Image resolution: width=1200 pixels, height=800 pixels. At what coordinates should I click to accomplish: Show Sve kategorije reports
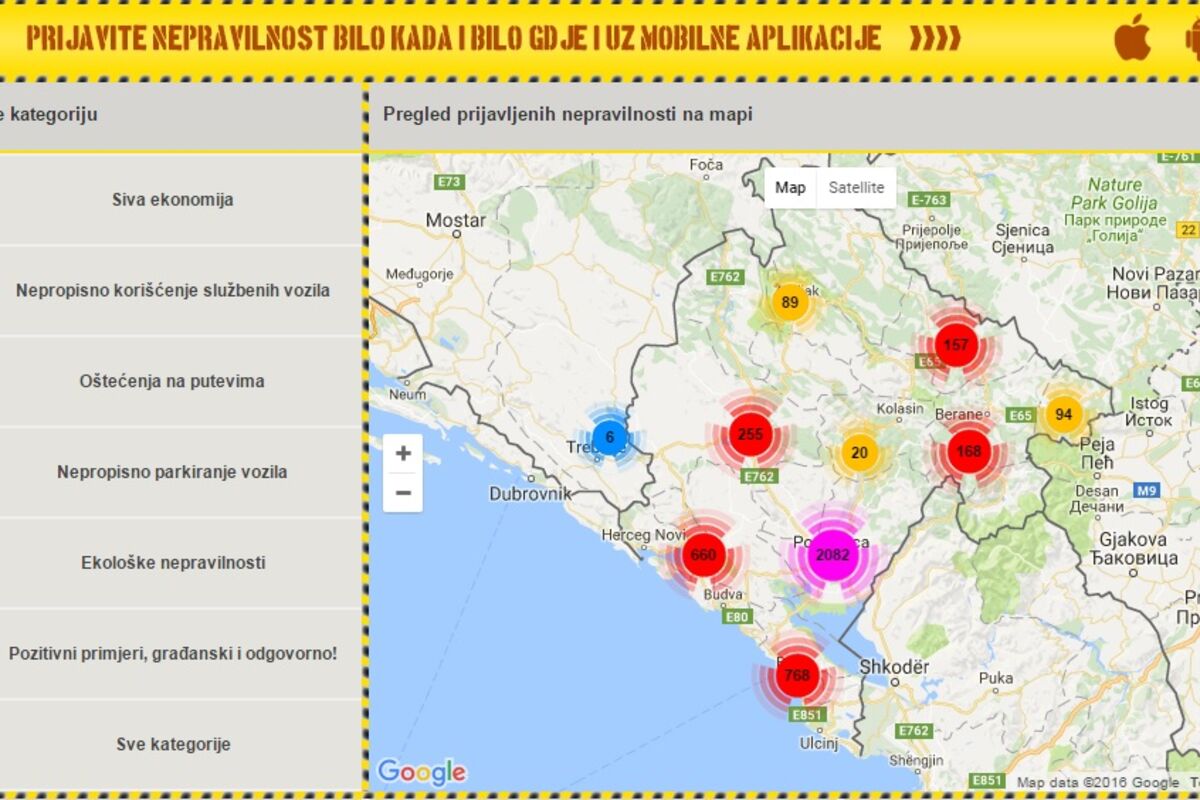point(173,745)
